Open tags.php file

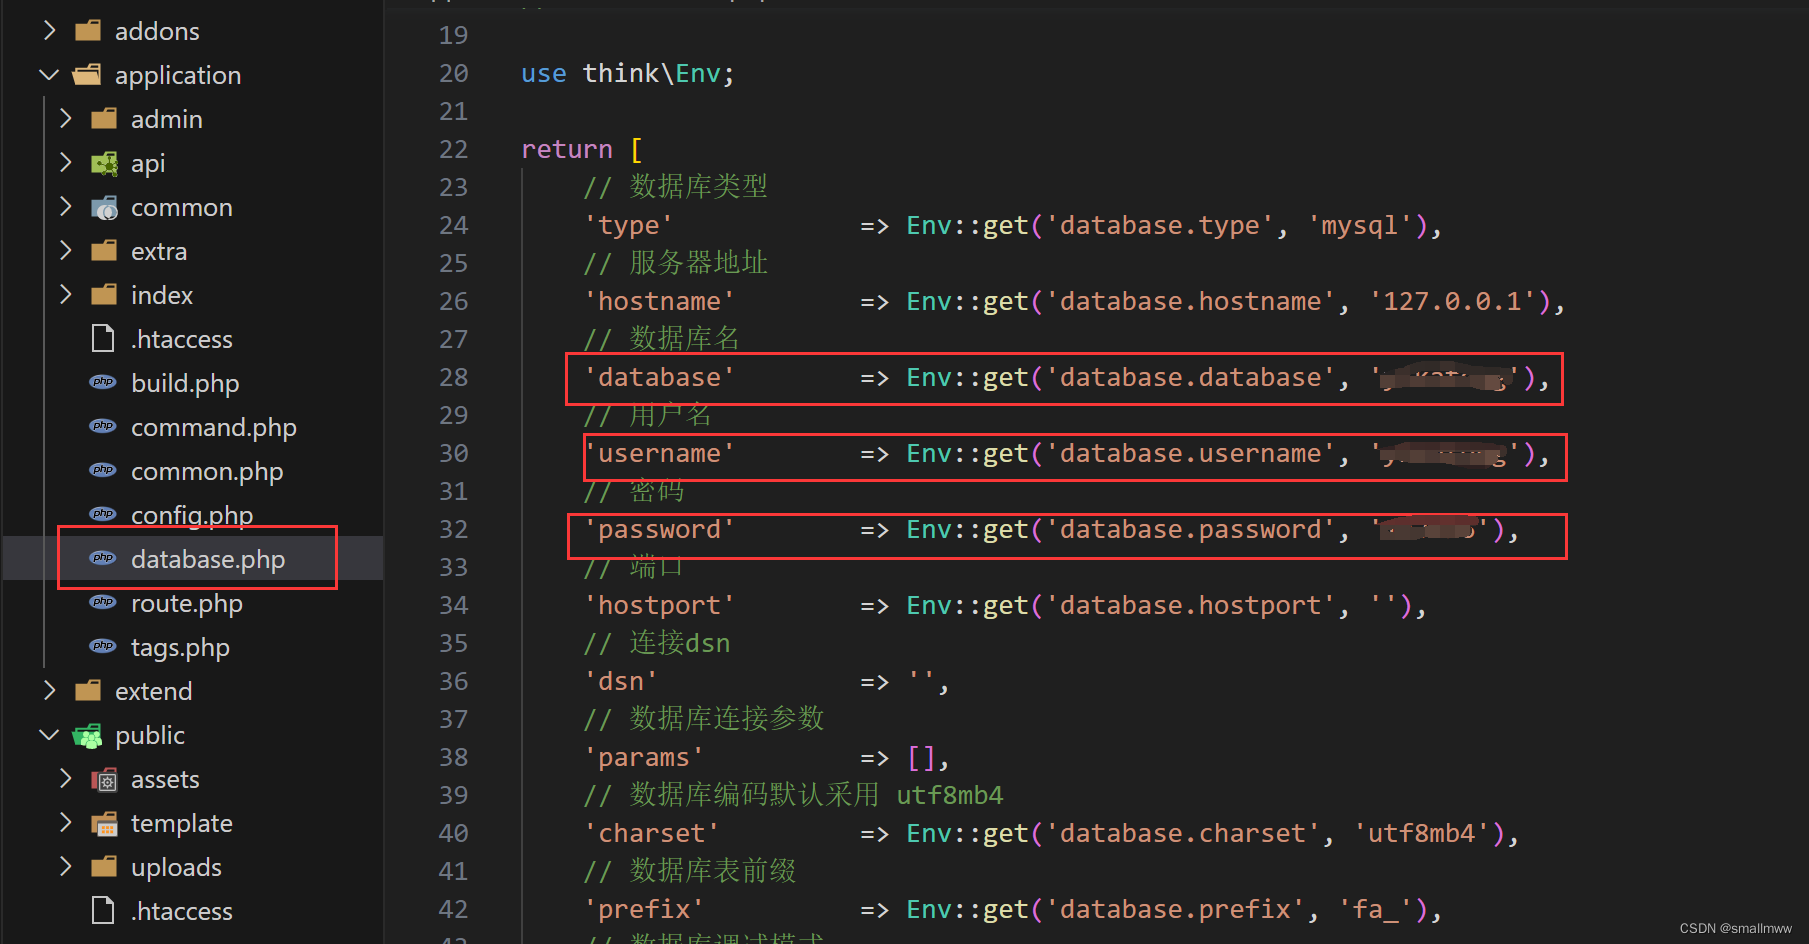[180, 647]
